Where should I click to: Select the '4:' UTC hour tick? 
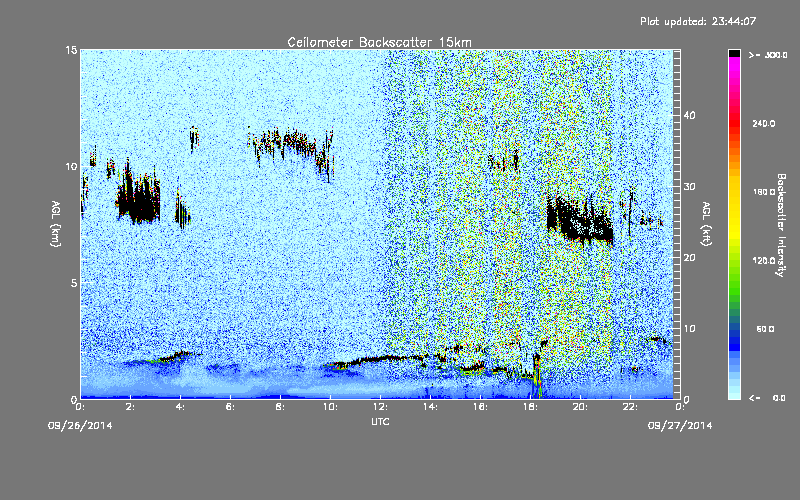180,407
